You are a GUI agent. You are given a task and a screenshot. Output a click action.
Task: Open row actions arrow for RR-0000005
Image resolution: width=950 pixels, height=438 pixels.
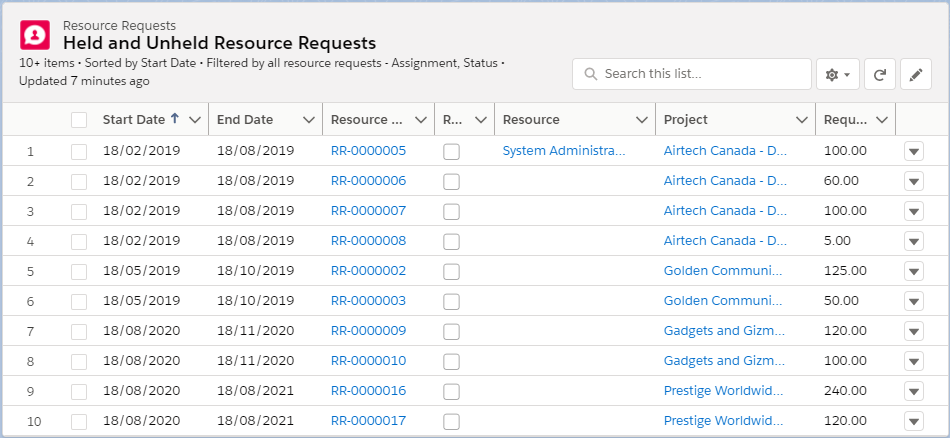click(913, 151)
